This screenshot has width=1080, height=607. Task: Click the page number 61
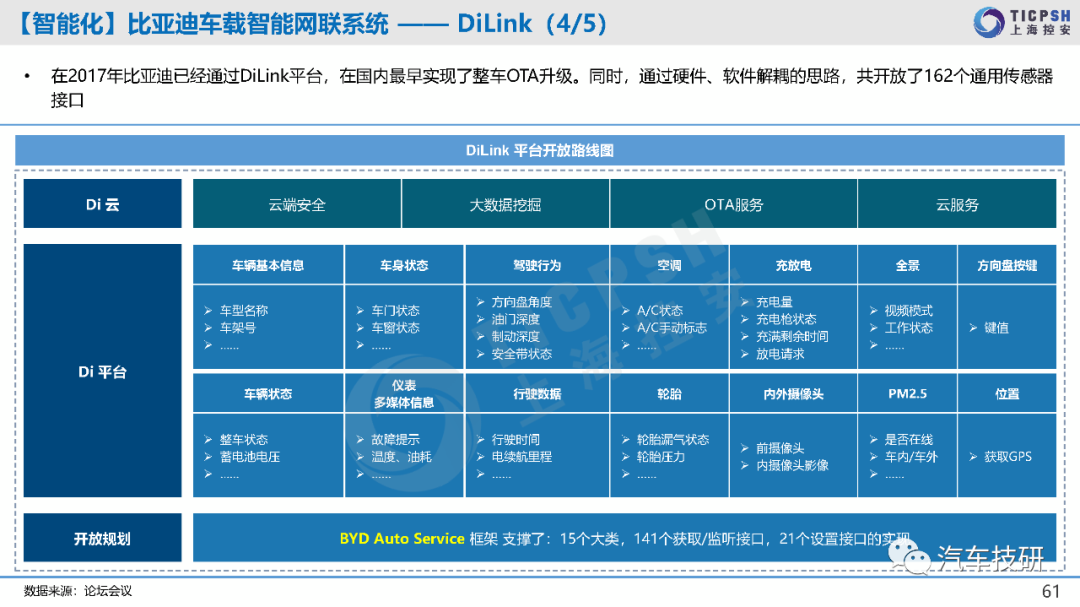pyautogui.click(x=1050, y=591)
